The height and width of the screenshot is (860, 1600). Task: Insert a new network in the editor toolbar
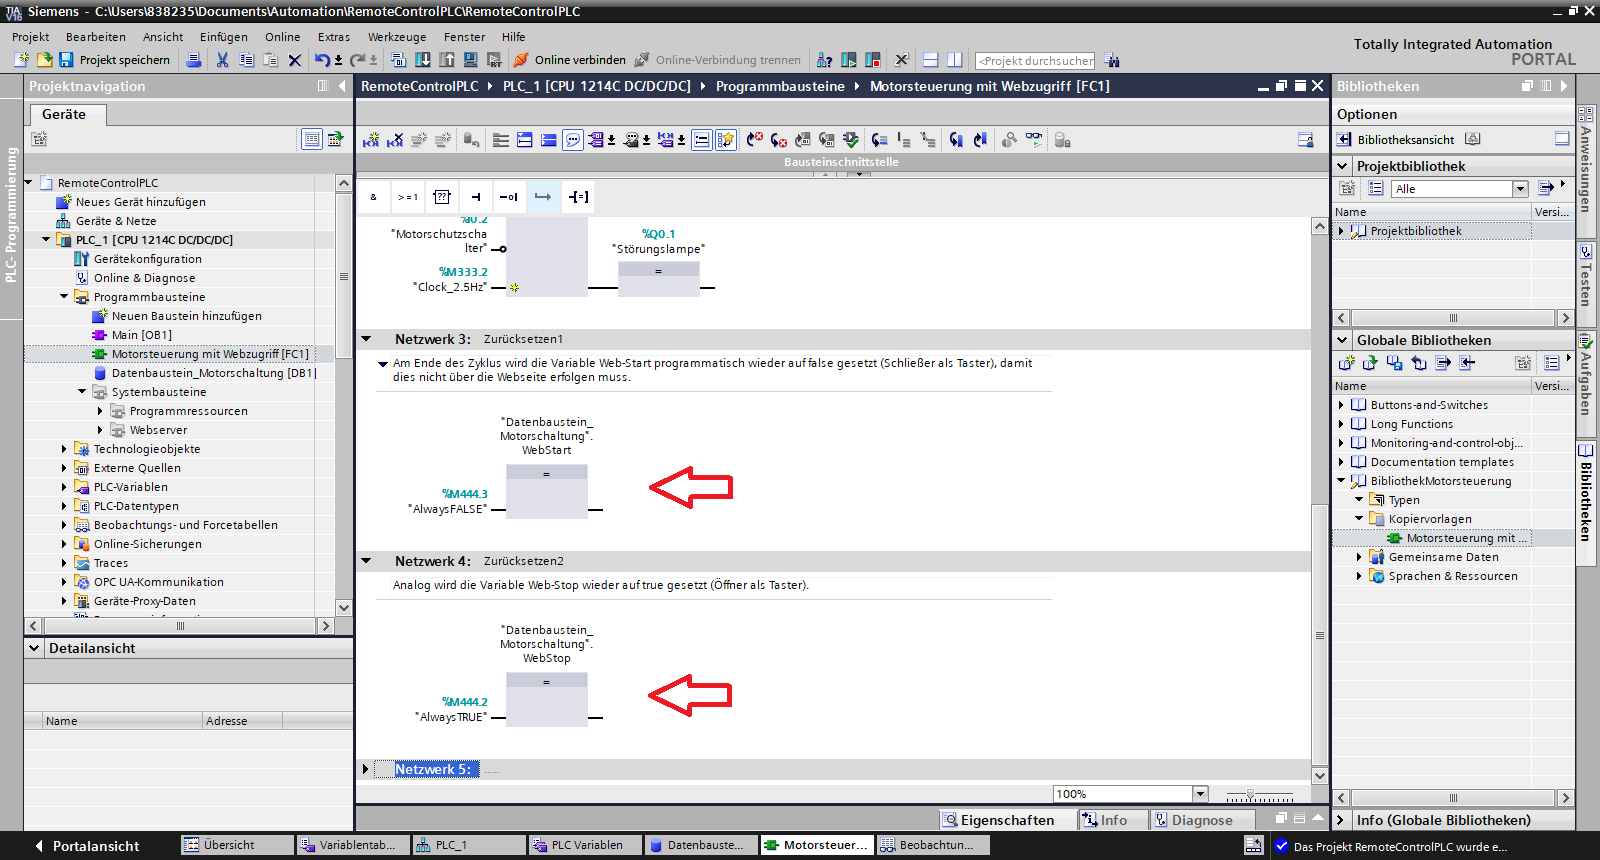371,140
